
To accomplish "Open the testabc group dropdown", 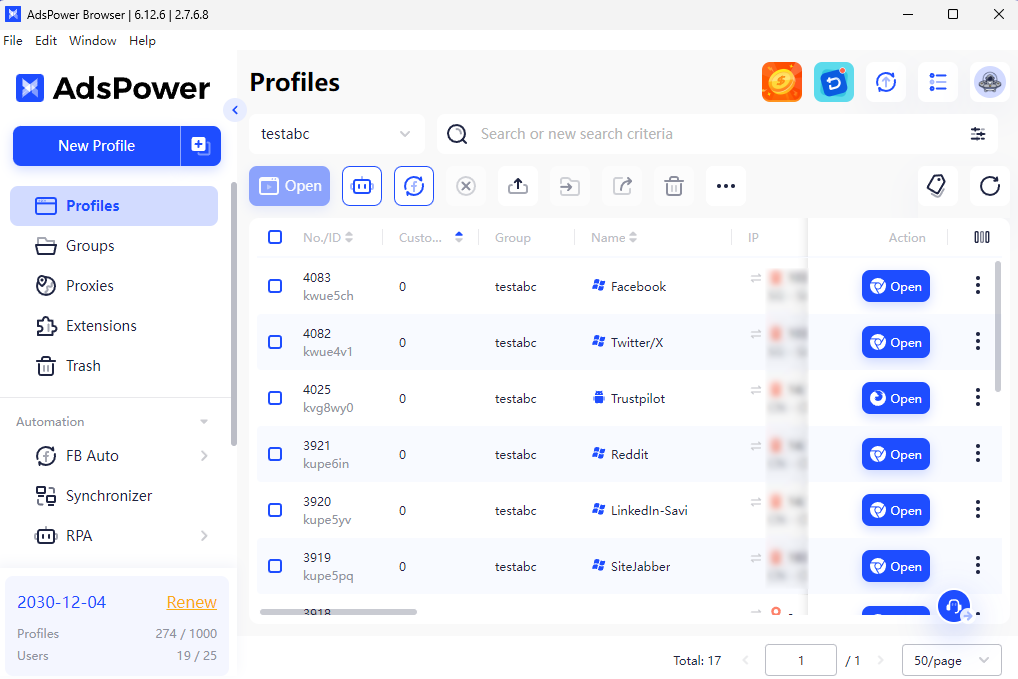I will (x=337, y=134).
